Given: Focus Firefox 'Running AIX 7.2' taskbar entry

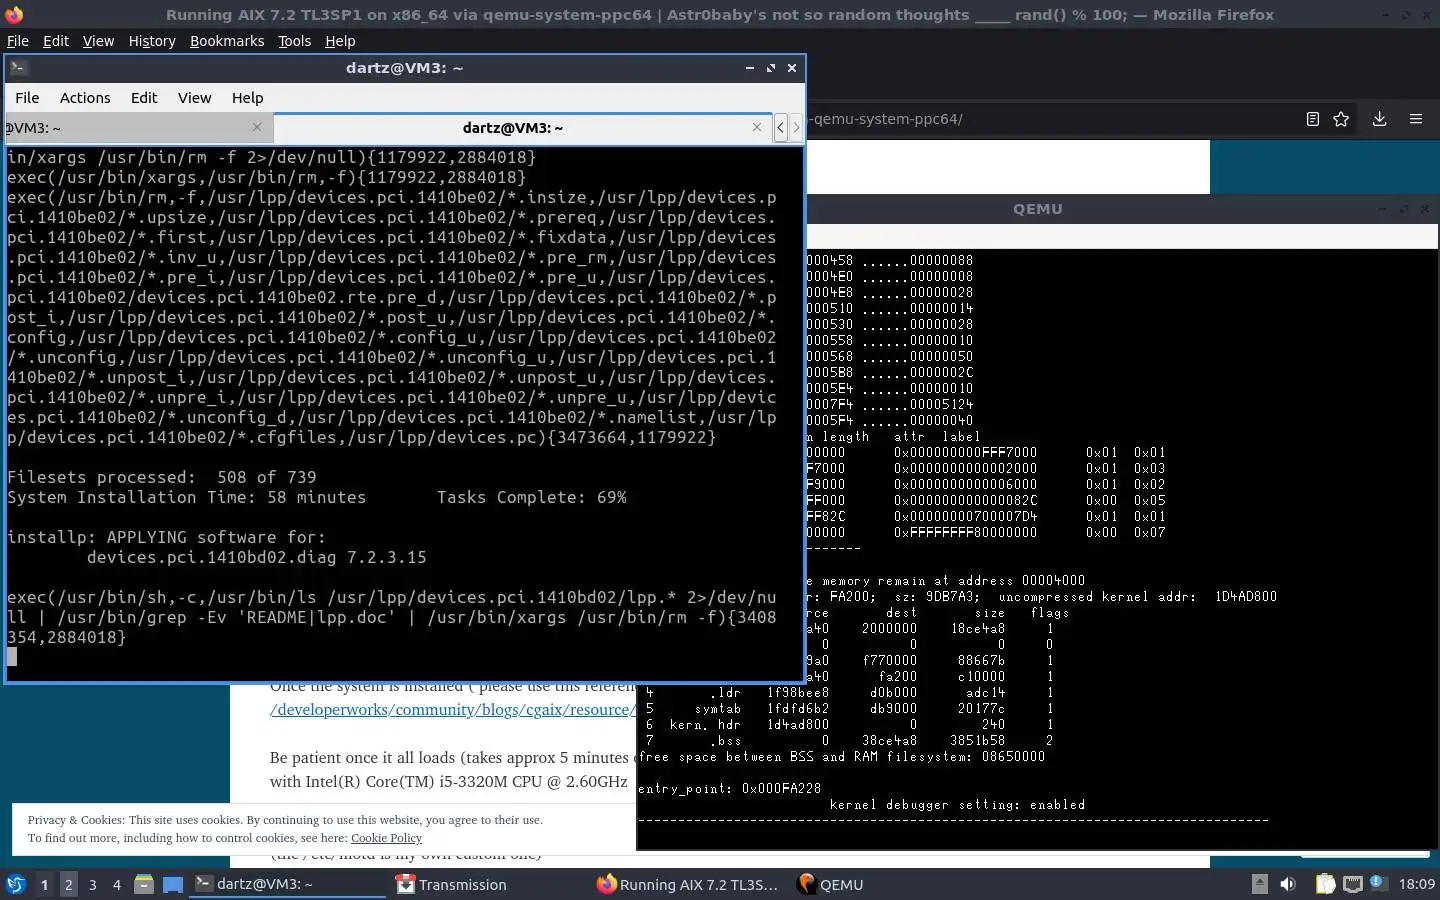Looking at the screenshot, I should 688,884.
